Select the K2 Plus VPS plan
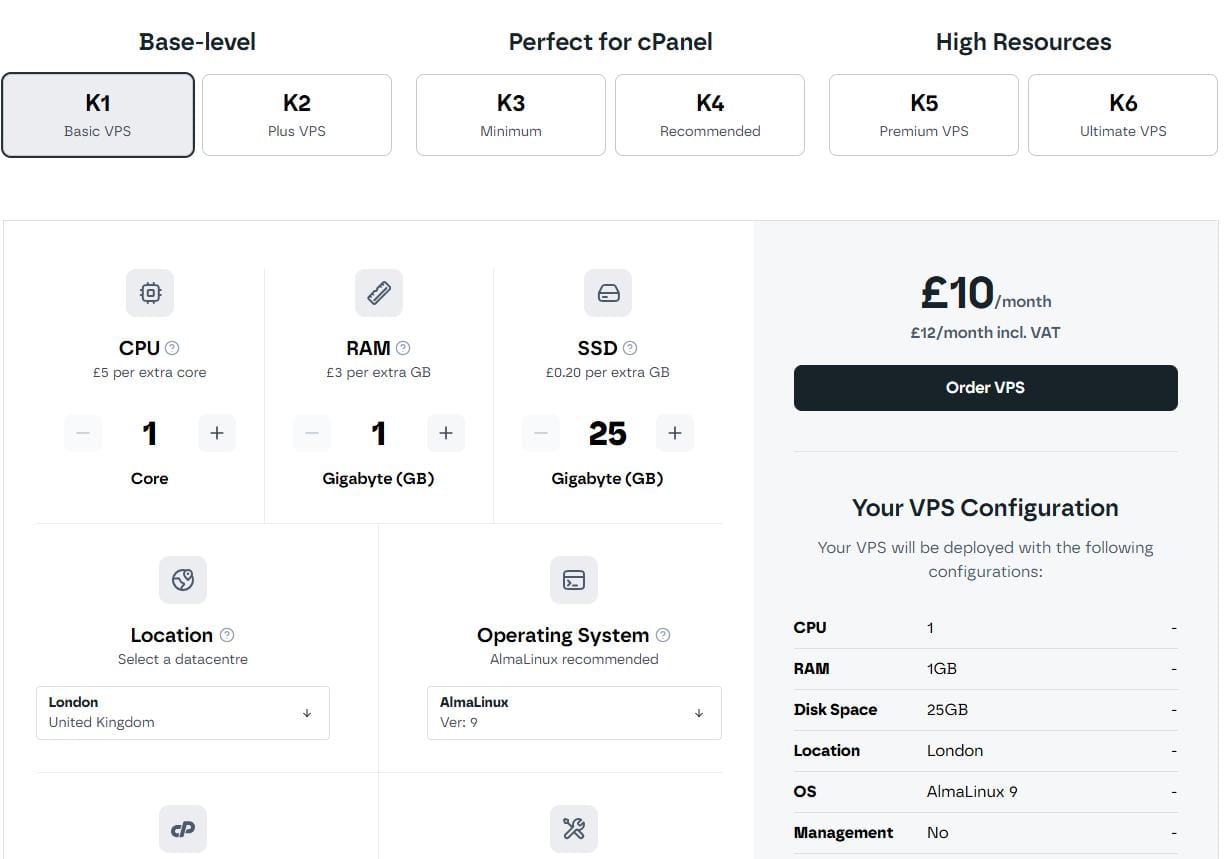Screen dimensions: 1224x859 (x=297, y=115)
